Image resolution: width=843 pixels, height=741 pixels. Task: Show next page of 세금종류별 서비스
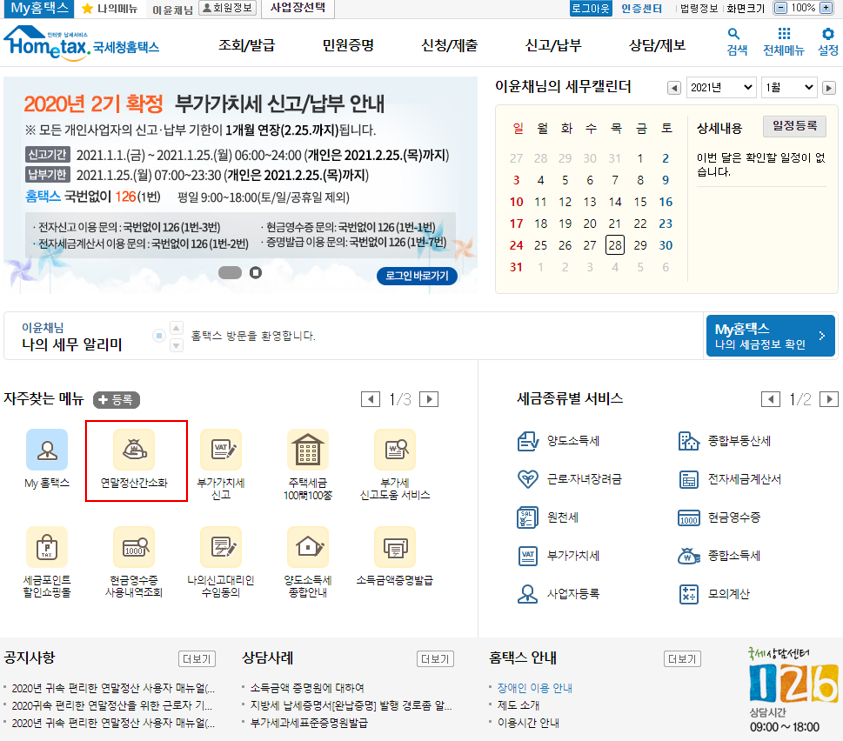[x=828, y=399]
